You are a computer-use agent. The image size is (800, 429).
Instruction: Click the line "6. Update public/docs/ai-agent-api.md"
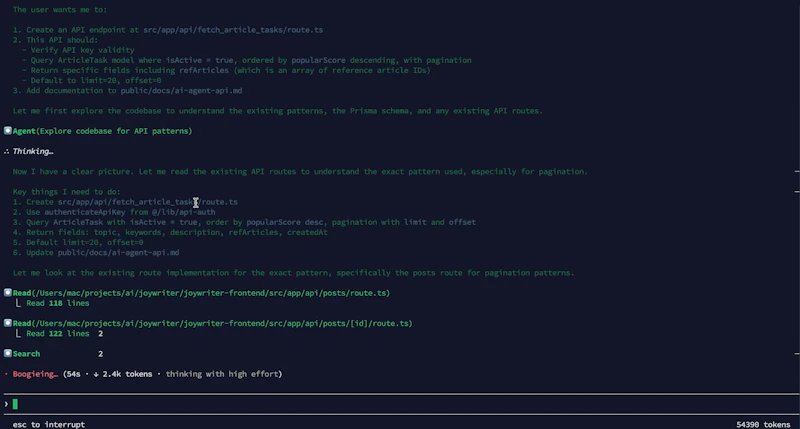pyautogui.click(x=96, y=253)
